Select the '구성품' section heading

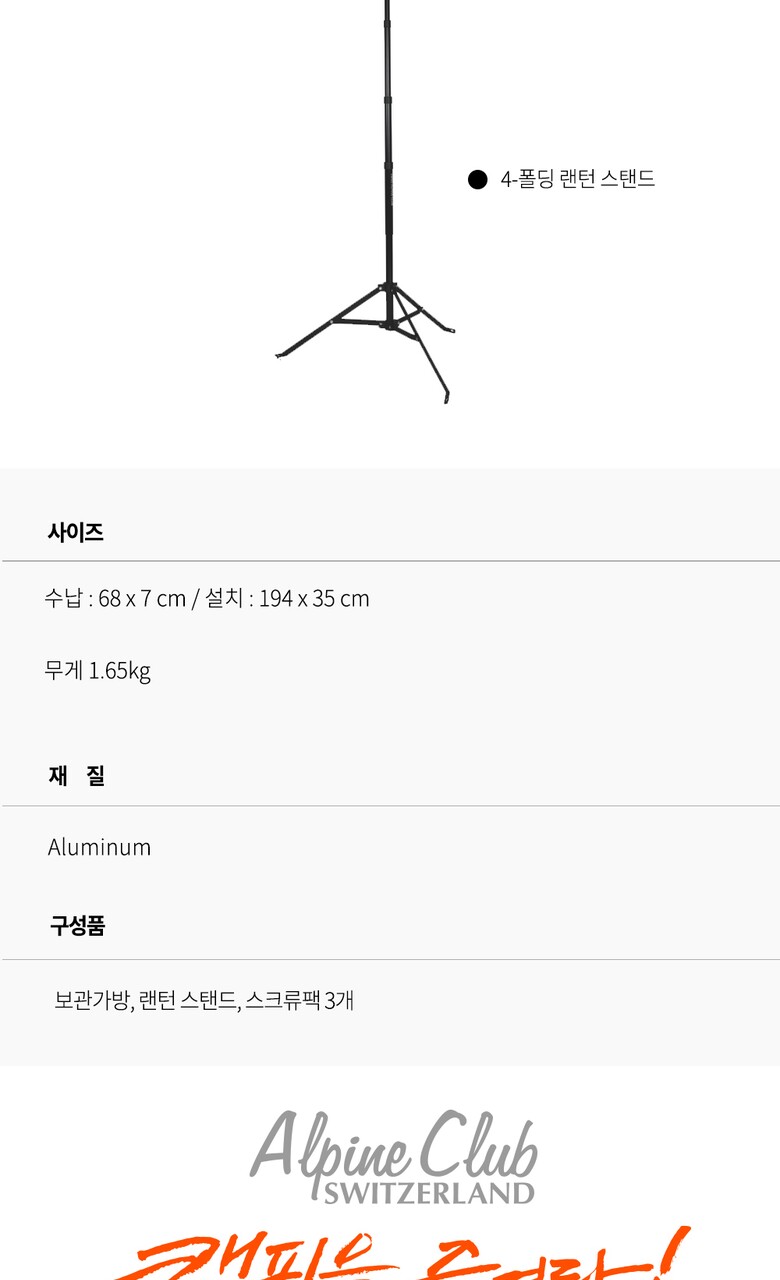(77, 926)
